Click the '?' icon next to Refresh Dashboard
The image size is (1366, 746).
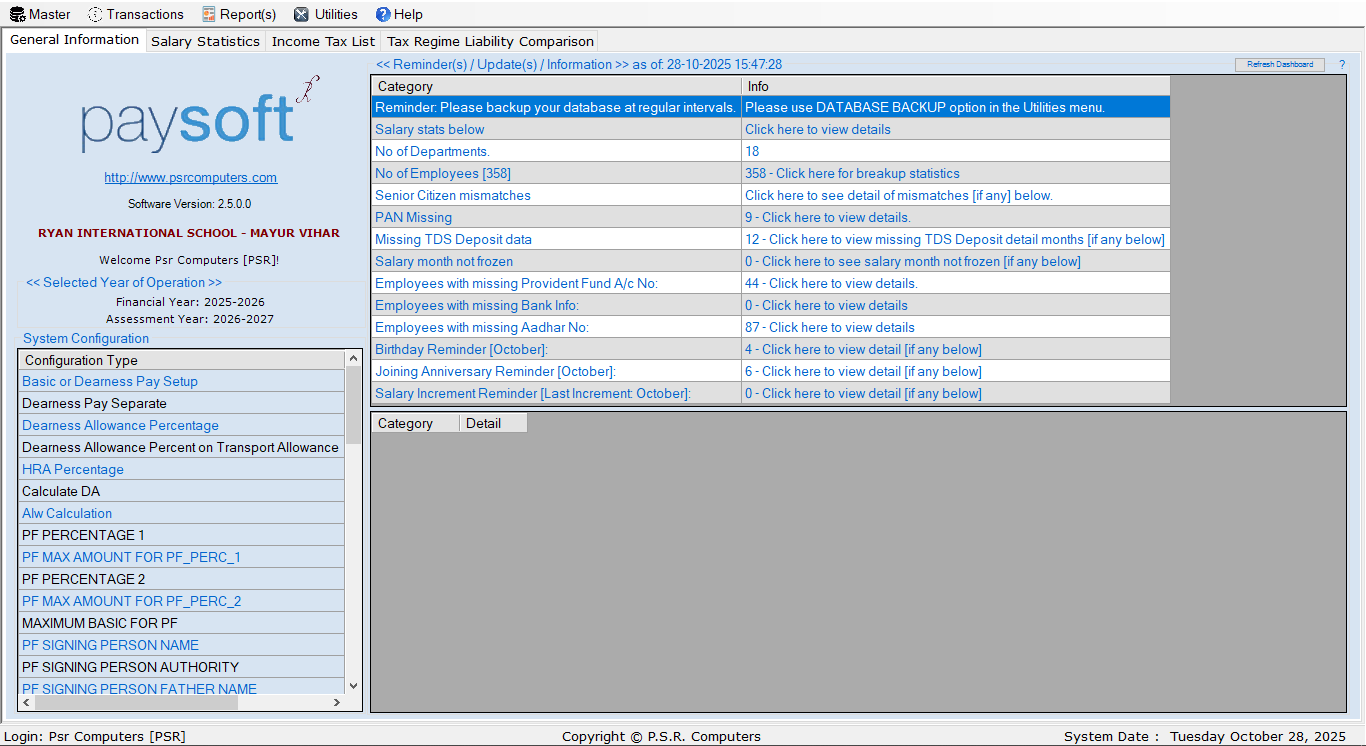point(1342,64)
